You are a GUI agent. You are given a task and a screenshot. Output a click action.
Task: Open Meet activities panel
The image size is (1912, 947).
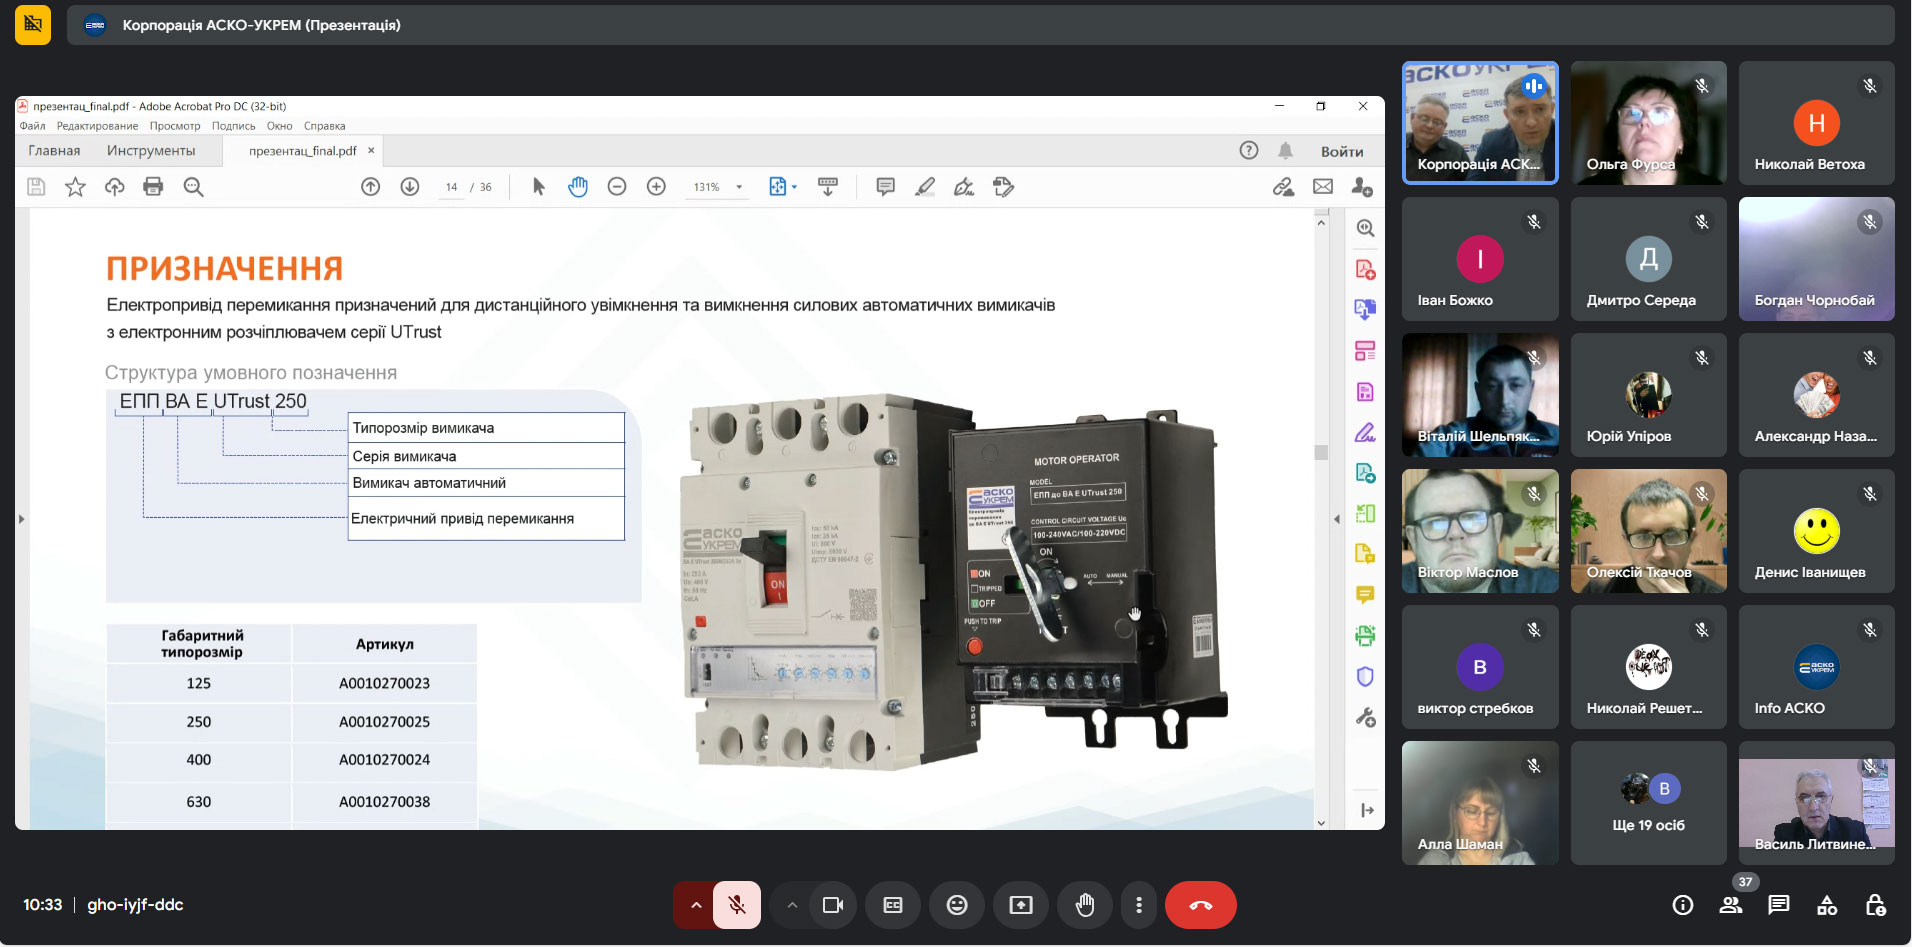[x=1827, y=905]
